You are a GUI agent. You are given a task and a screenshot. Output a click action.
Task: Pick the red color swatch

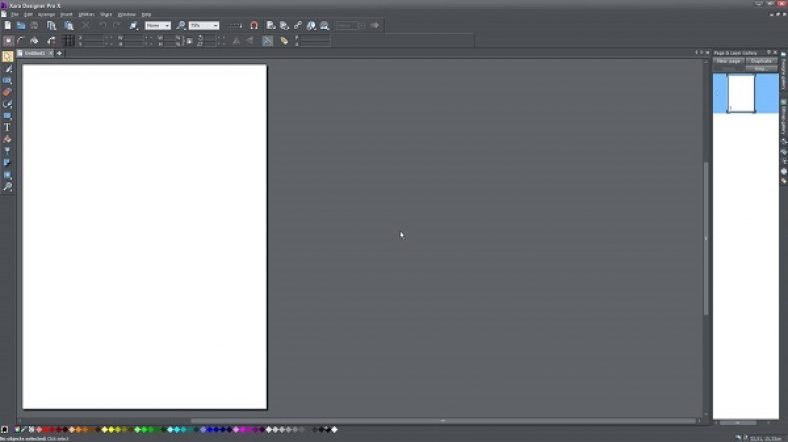46,429
